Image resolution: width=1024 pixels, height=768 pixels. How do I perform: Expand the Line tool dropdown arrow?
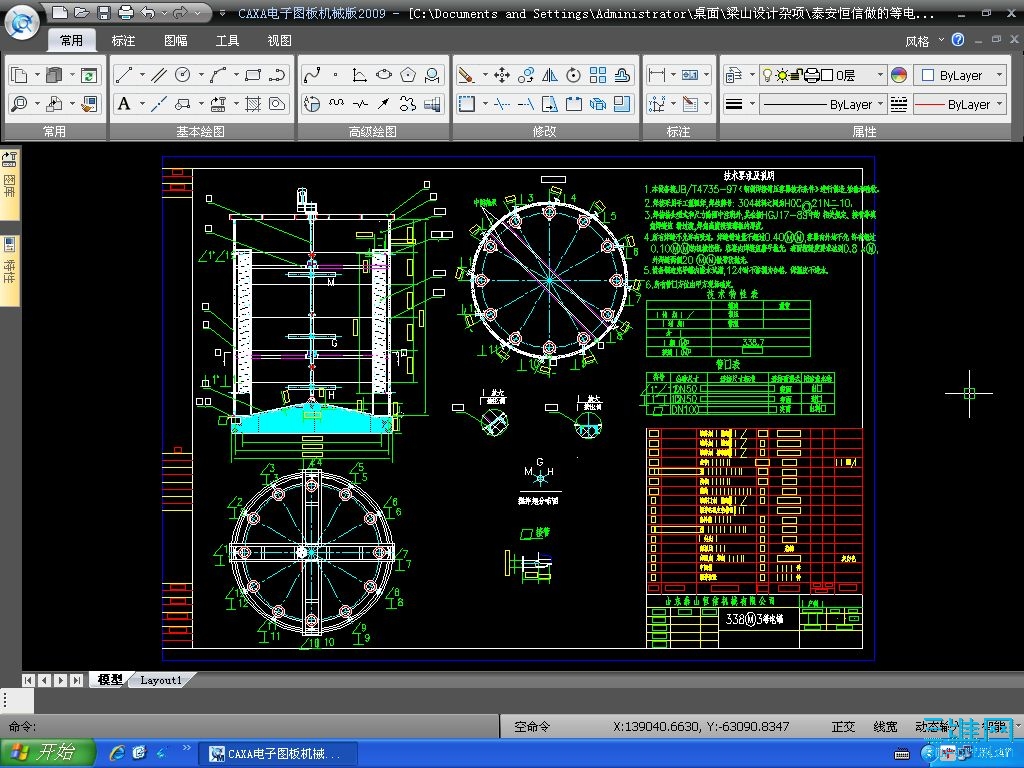pos(141,75)
